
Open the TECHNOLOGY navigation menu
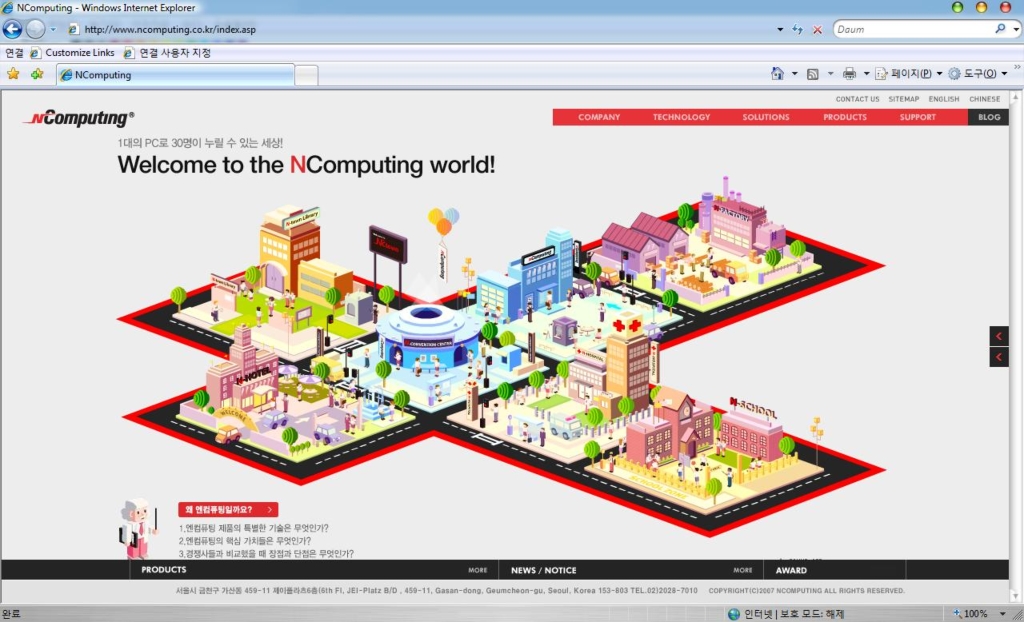coord(681,117)
